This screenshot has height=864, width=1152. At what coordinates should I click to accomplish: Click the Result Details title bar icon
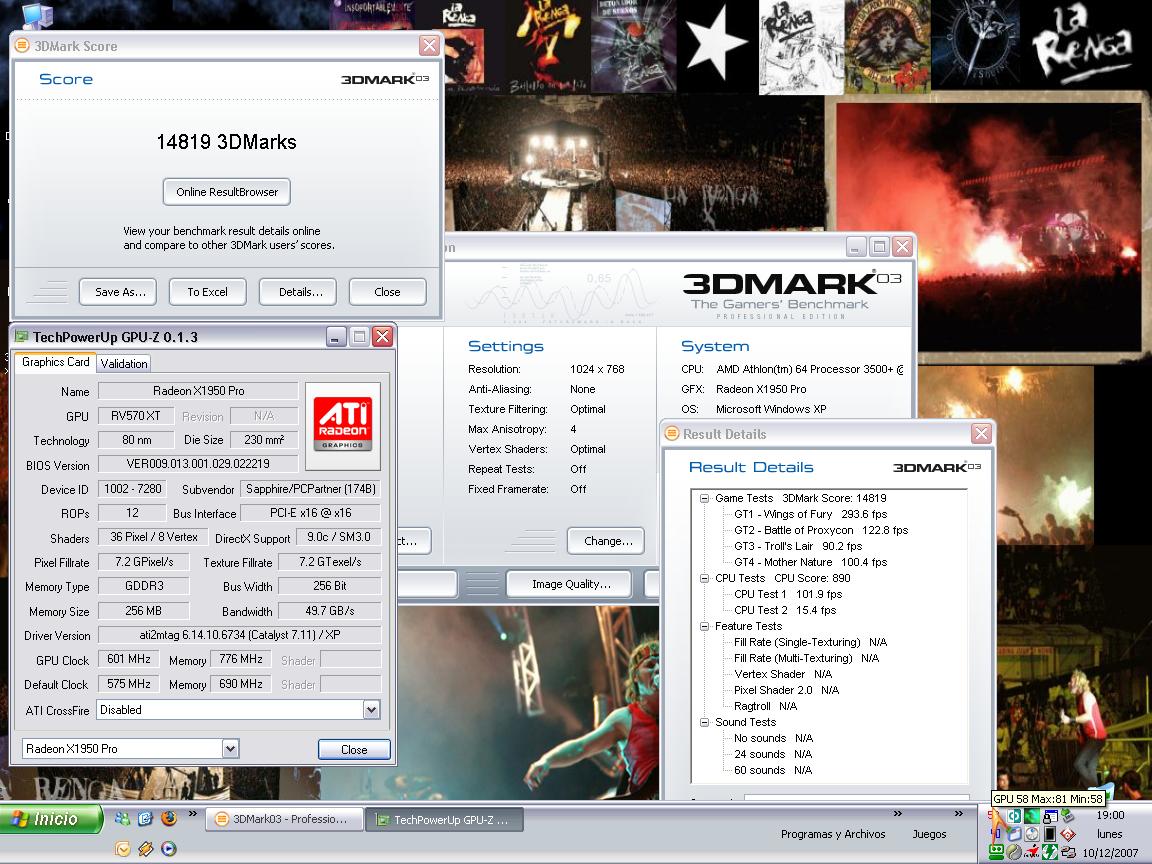(x=672, y=433)
